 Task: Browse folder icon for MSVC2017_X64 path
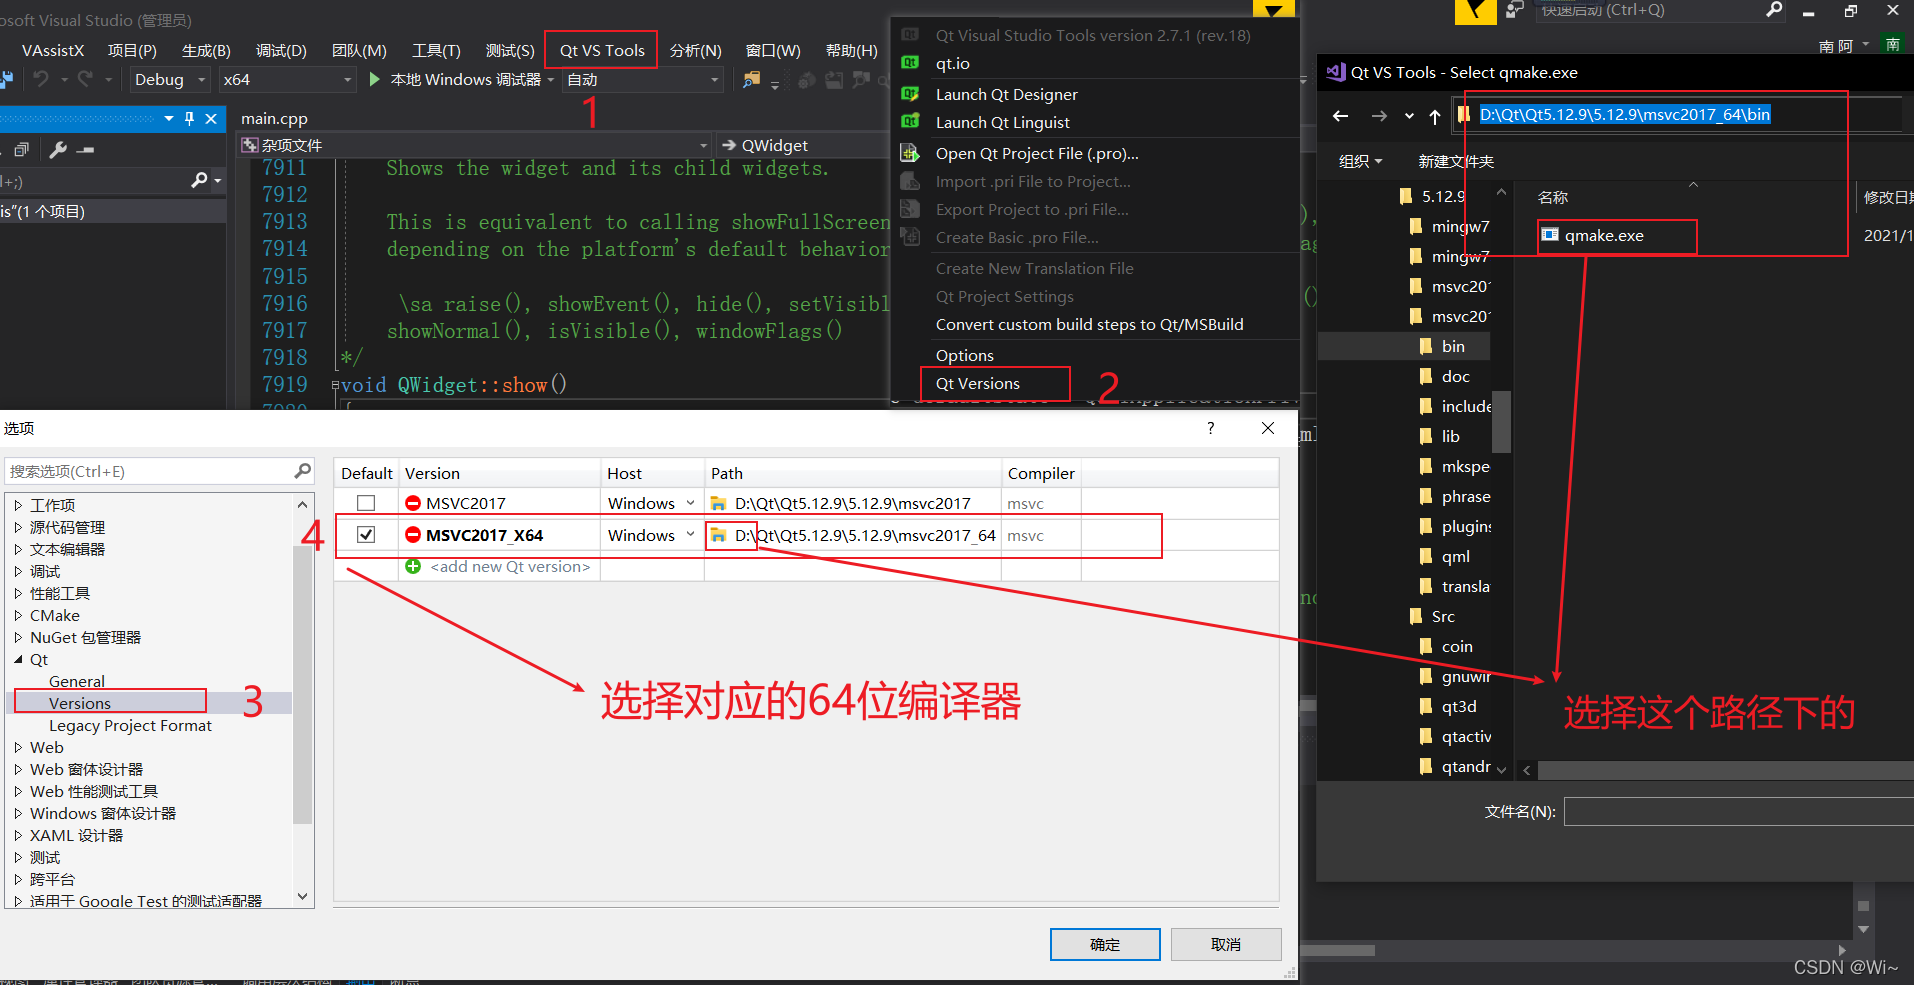(x=718, y=535)
